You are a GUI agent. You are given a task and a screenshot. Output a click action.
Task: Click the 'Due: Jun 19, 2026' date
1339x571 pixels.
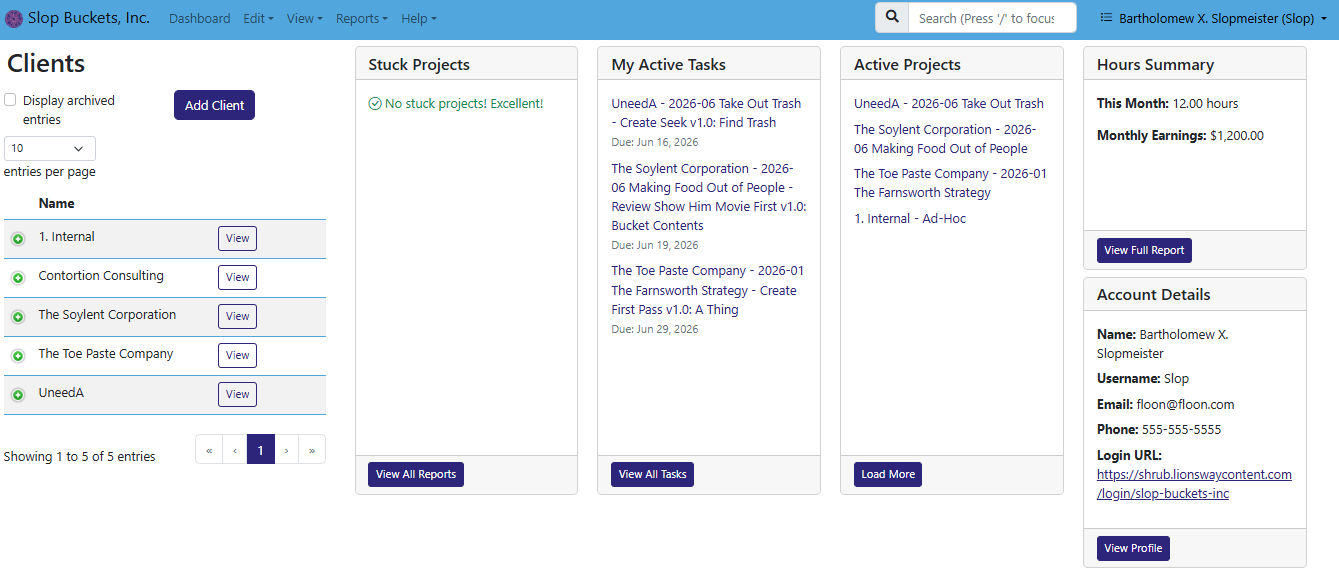click(655, 245)
